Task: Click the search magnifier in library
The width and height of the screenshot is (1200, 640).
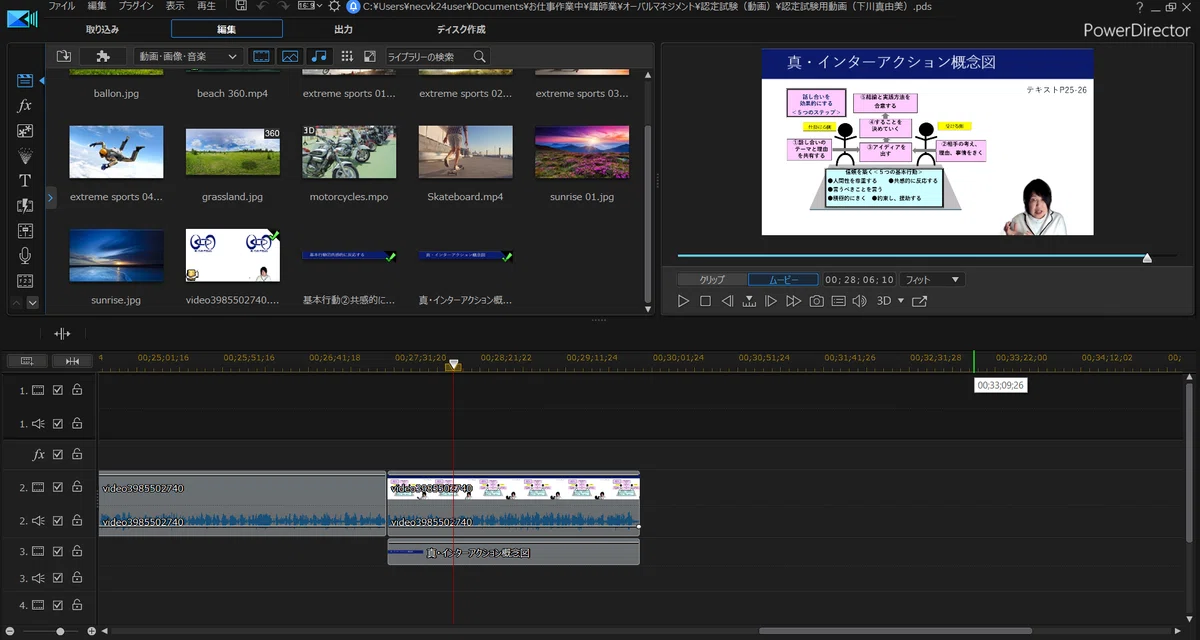Action: (480, 56)
